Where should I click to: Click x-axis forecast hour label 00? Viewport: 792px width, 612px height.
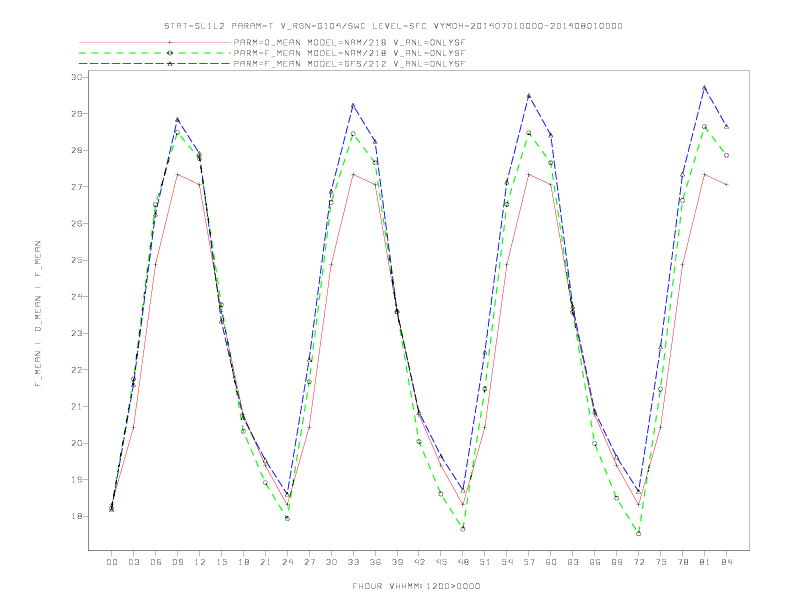tap(112, 562)
